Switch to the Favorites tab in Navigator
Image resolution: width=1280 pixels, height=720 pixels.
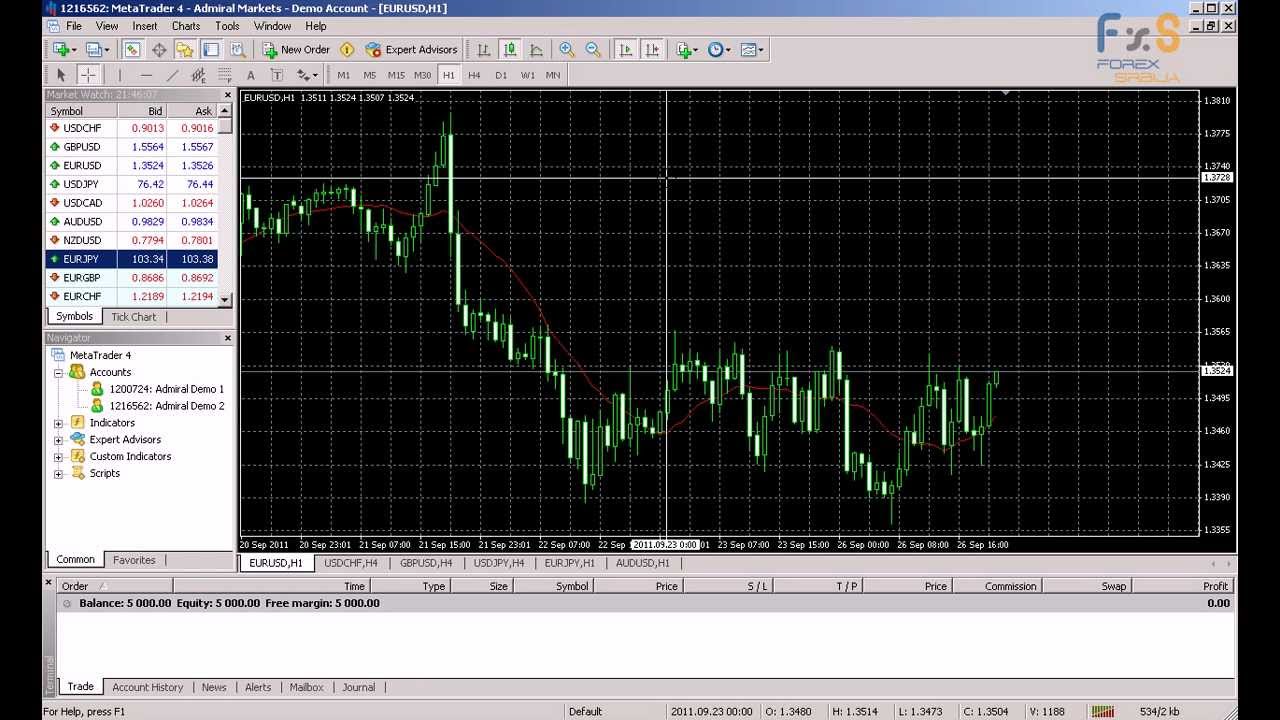pyautogui.click(x=134, y=560)
